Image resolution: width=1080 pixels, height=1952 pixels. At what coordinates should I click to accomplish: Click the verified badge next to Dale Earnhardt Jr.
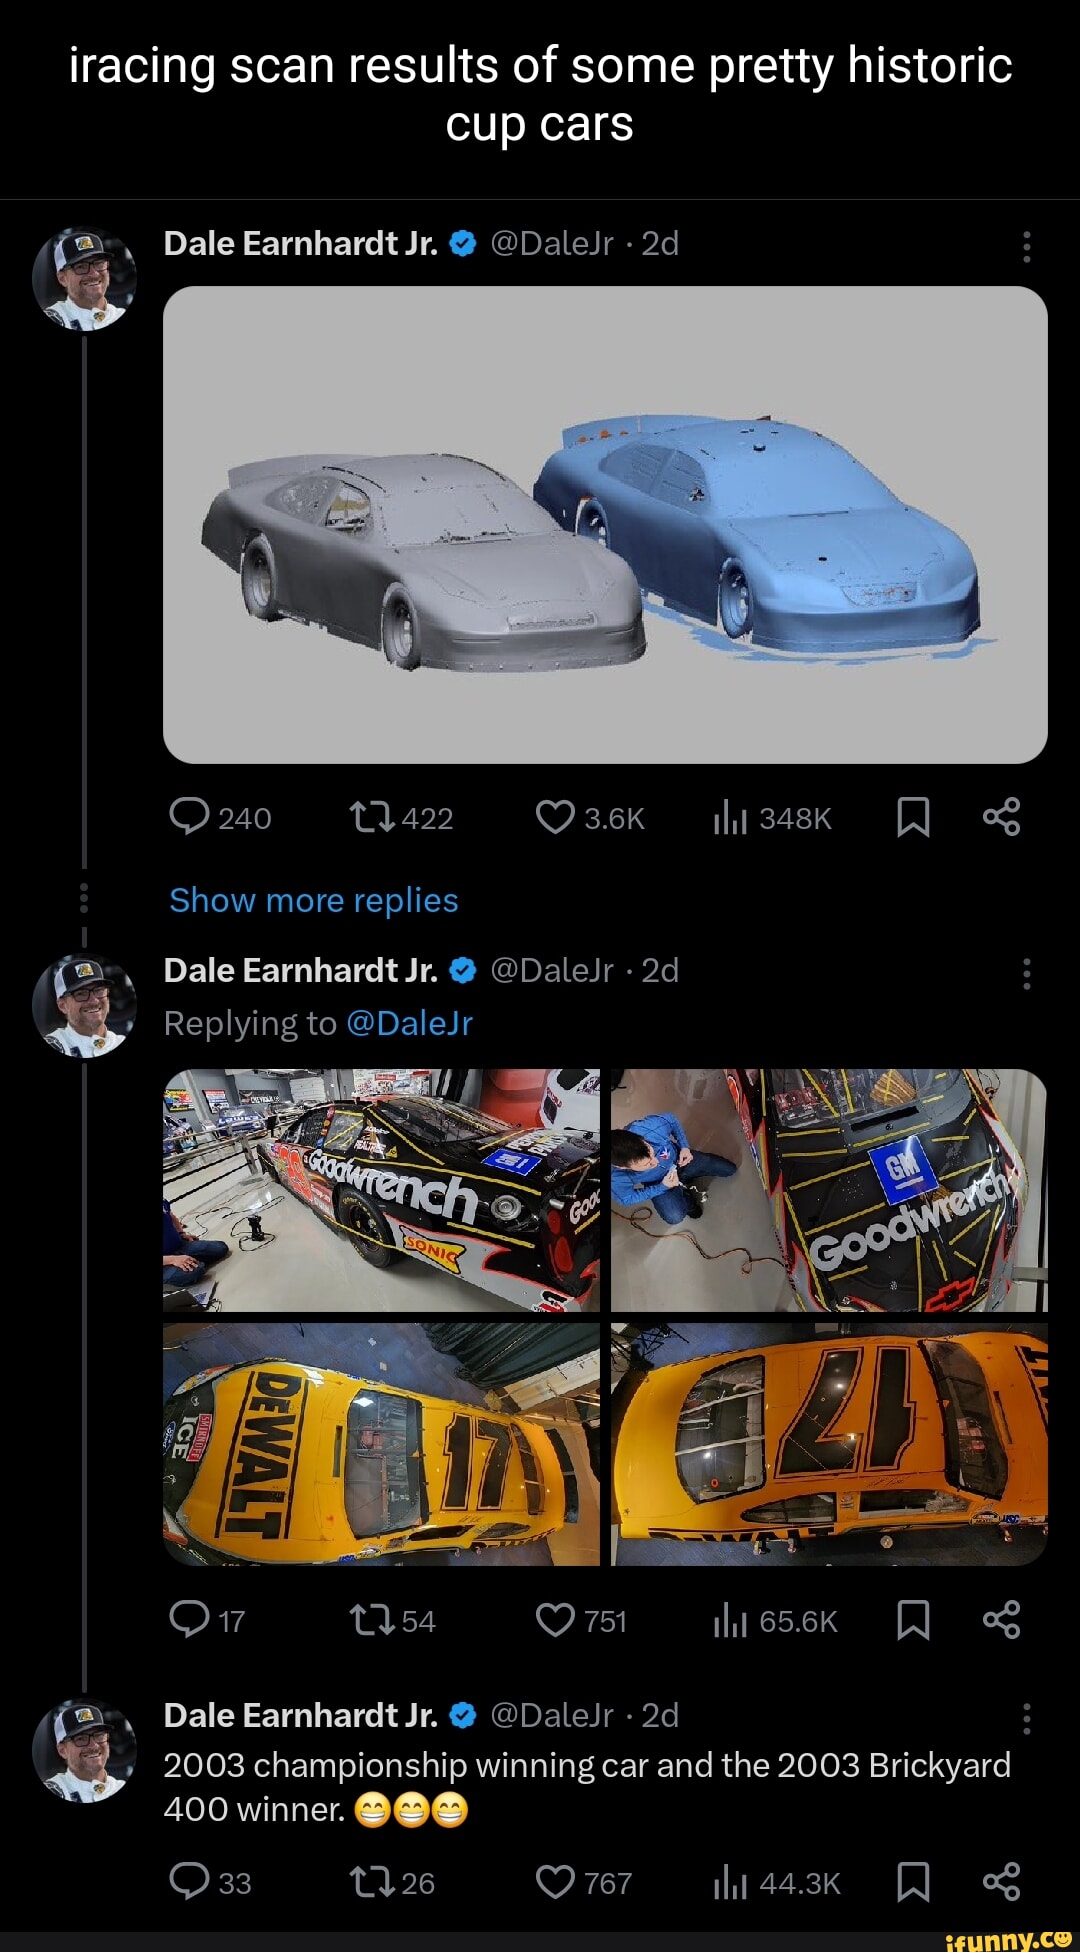pos(461,243)
